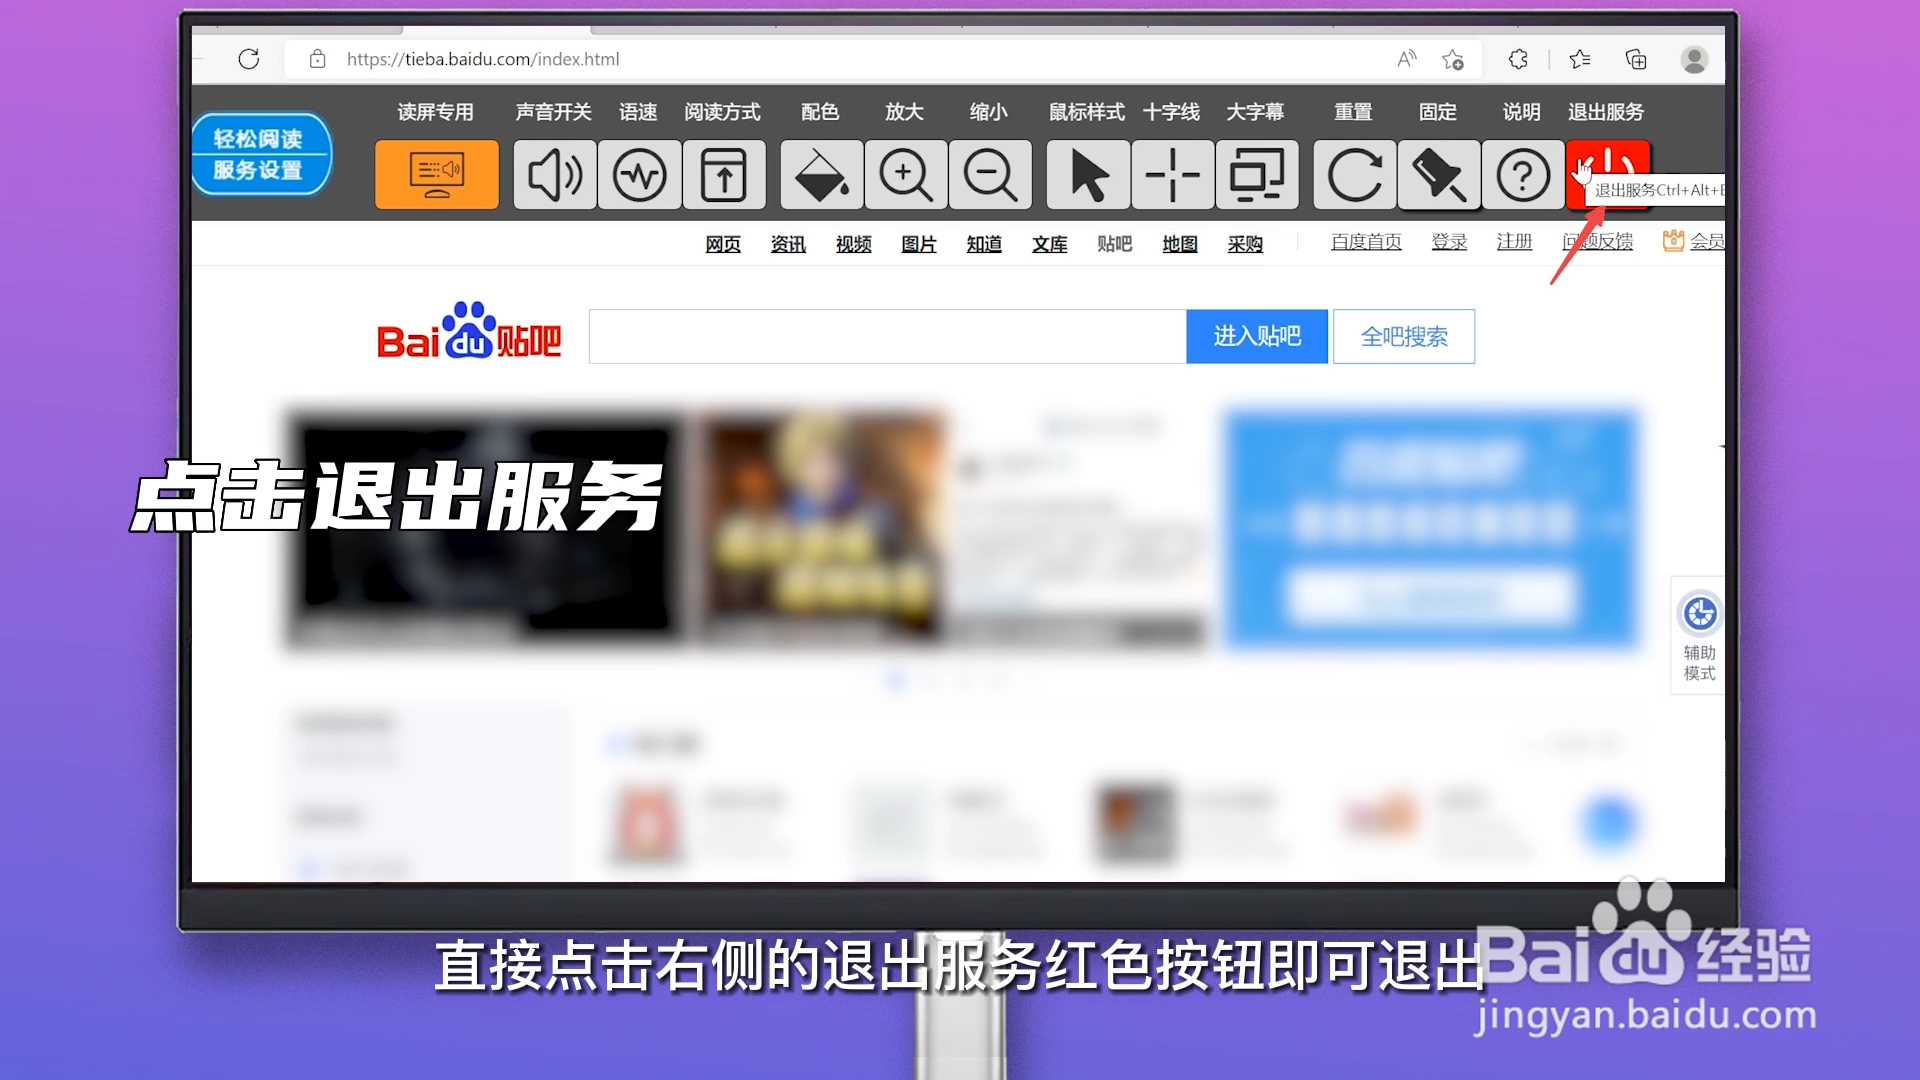This screenshot has width=1920, height=1080.
Task: Click the 轻松阅读 服务设置 badge
Action: coord(261,154)
